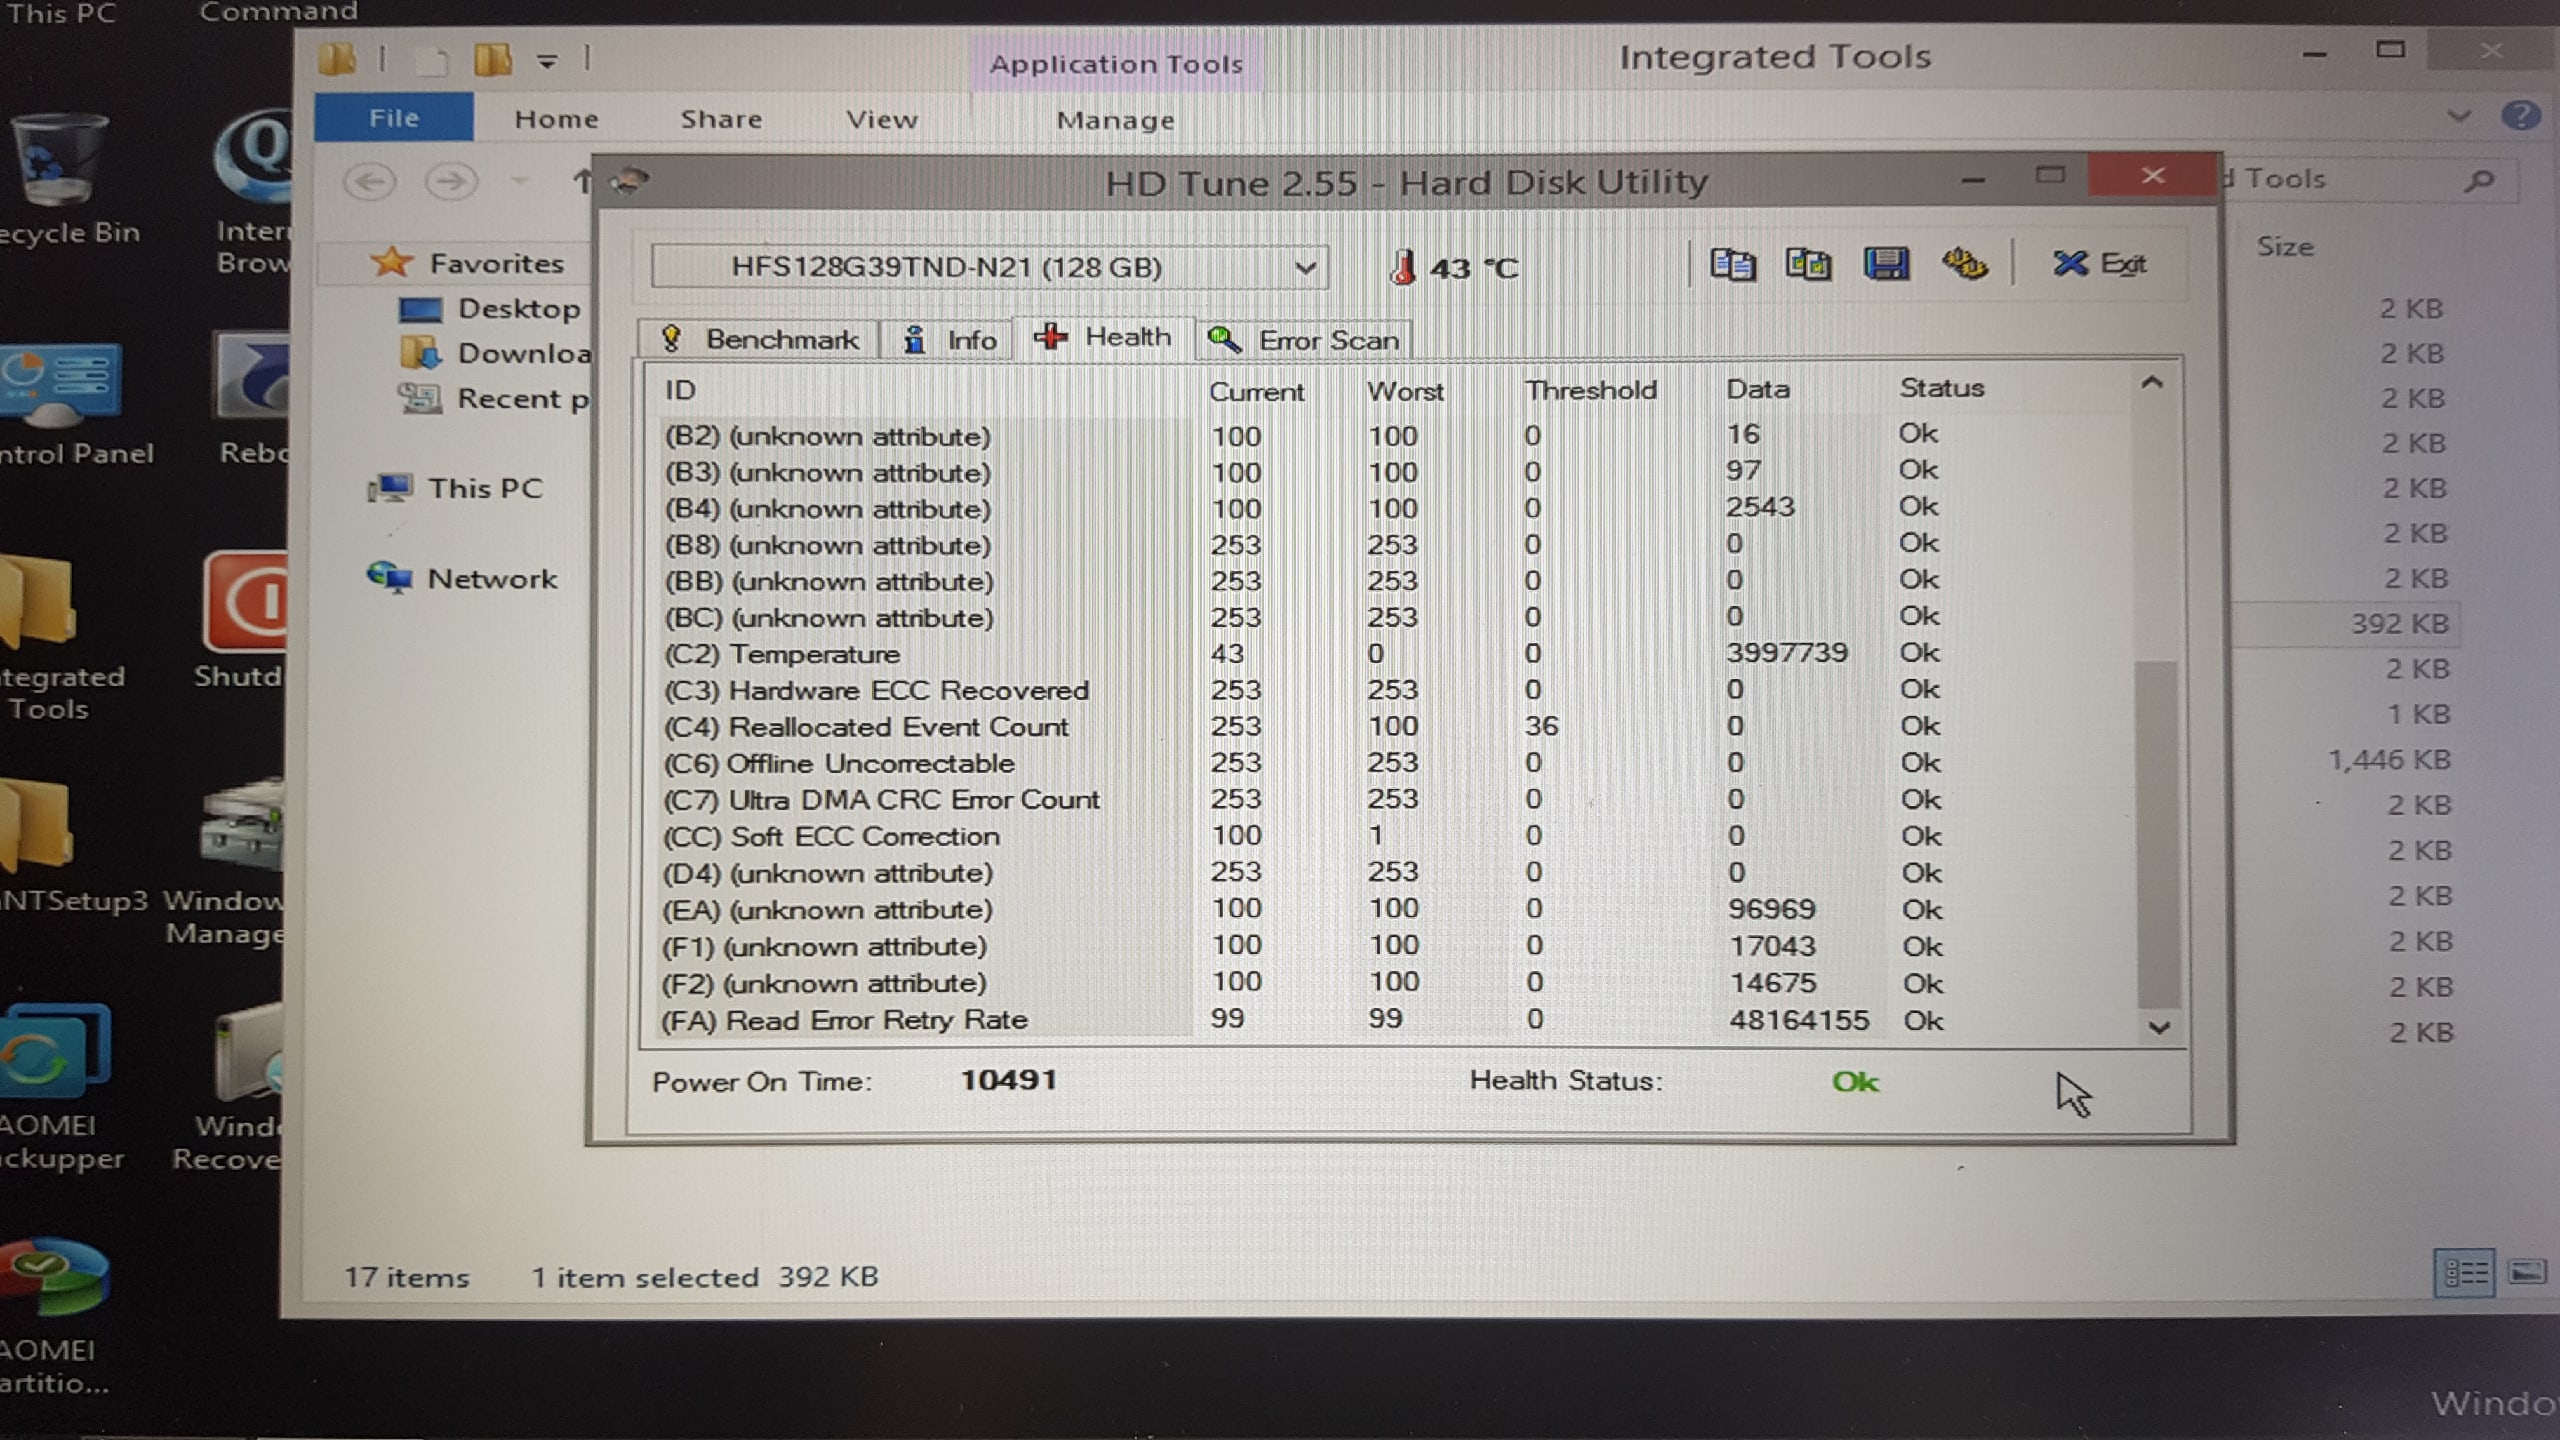Select the (CC) Soft ECC Correction row

click(x=1390, y=836)
